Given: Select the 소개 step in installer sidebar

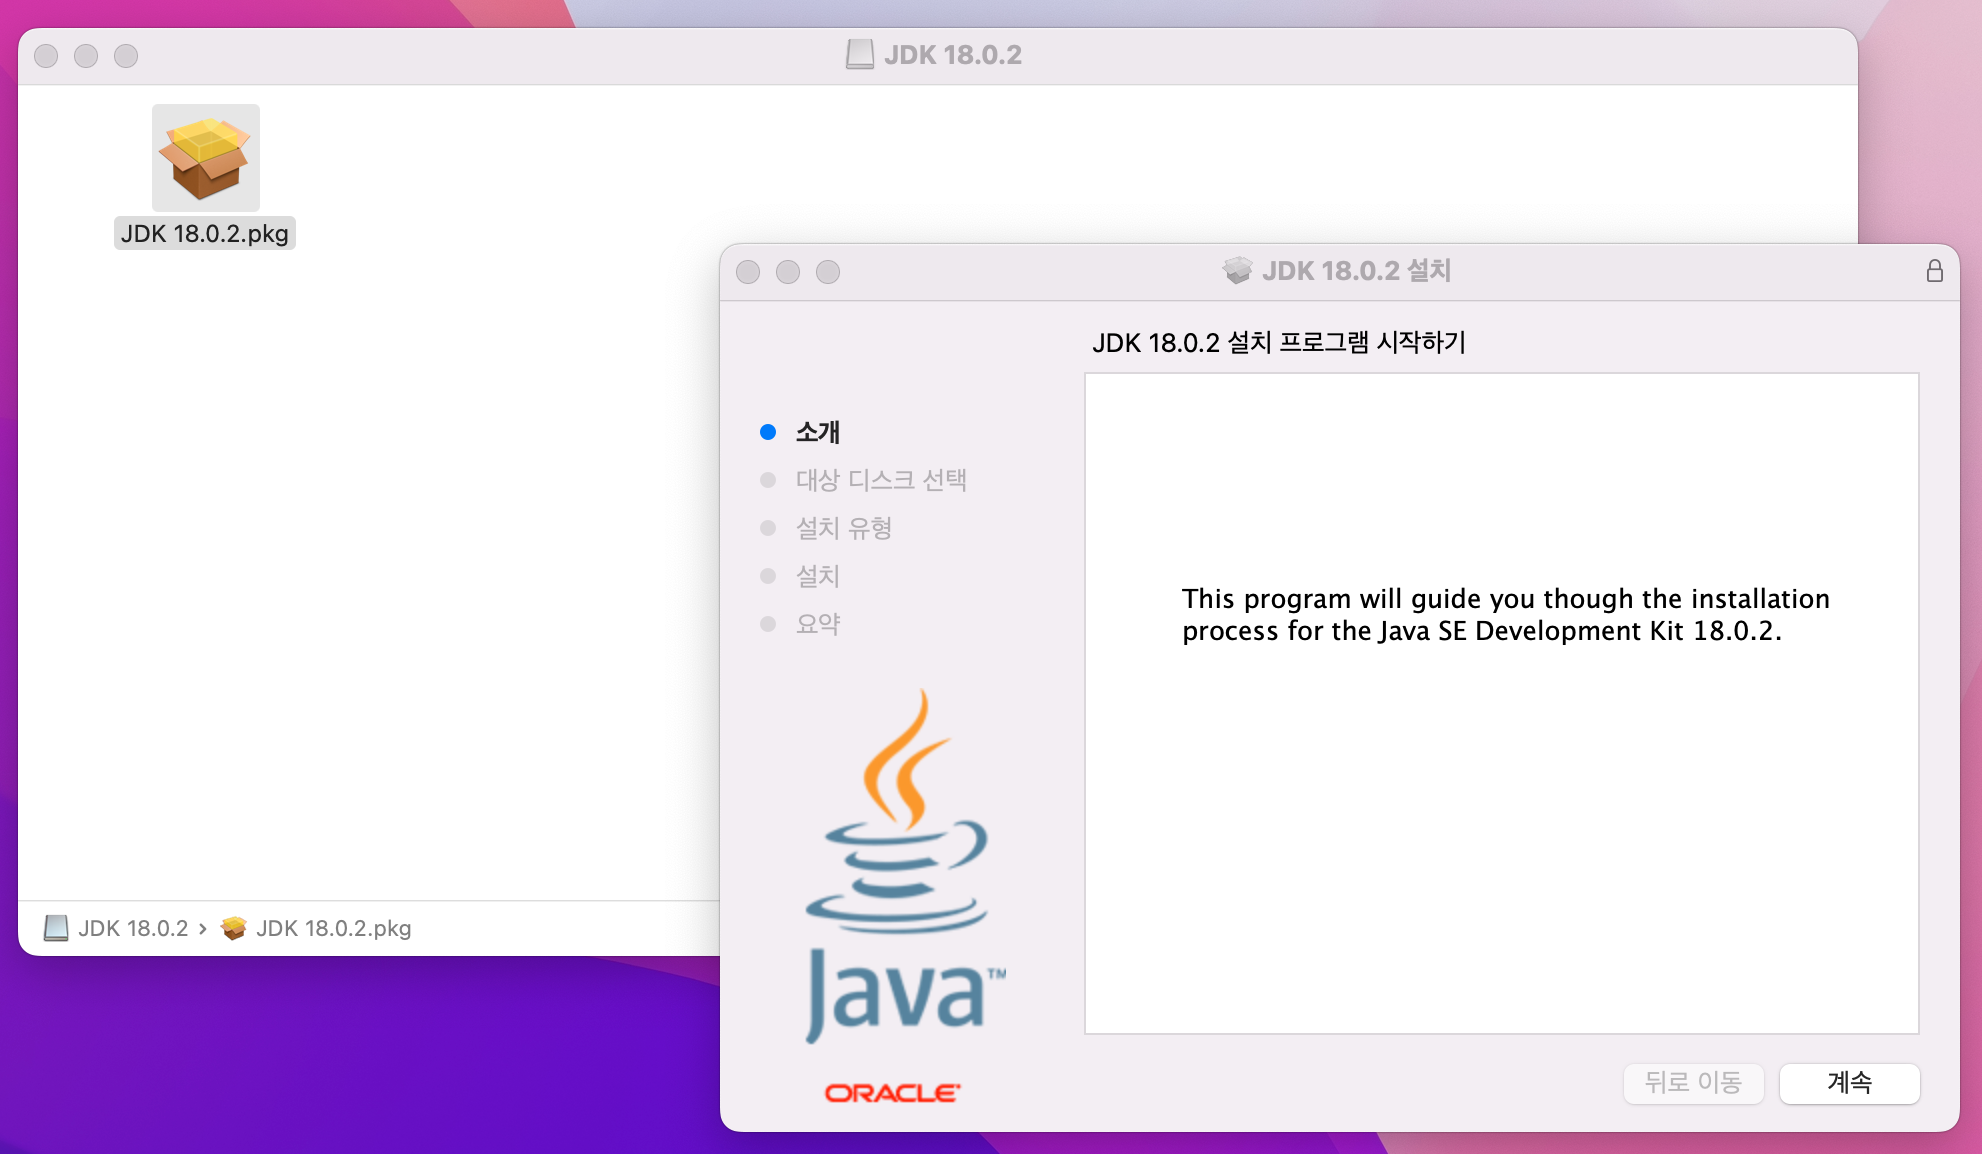Looking at the screenshot, I should point(817,432).
